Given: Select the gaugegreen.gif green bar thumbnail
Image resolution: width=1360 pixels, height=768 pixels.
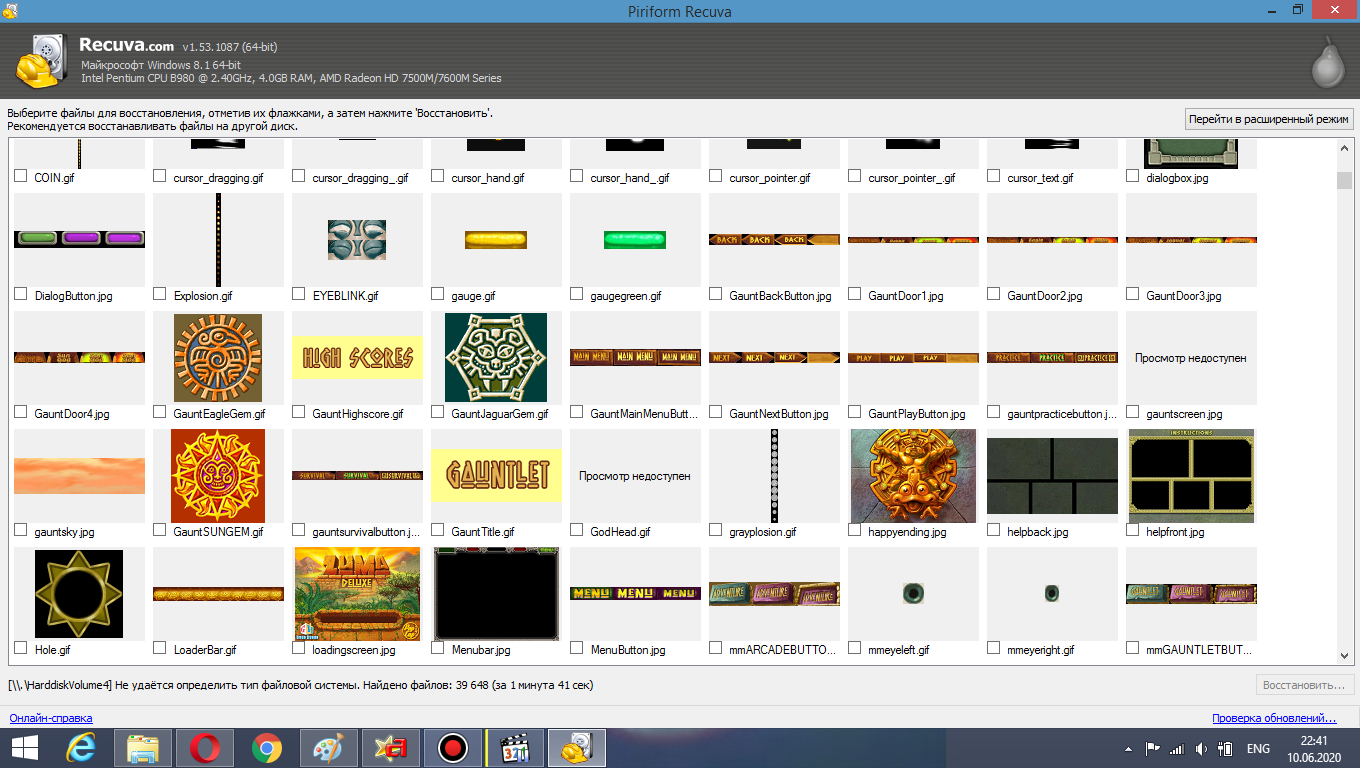Looking at the screenshot, I should [x=635, y=240].
